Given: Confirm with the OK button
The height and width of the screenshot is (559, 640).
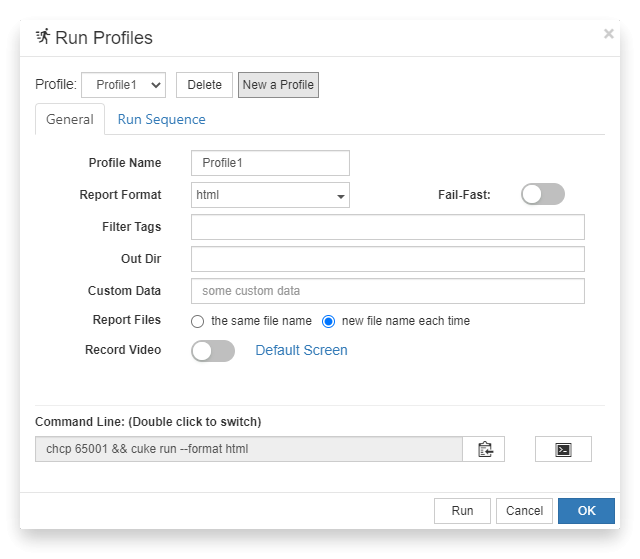Looking at the screenshot, I should click(x=586, y=511).
